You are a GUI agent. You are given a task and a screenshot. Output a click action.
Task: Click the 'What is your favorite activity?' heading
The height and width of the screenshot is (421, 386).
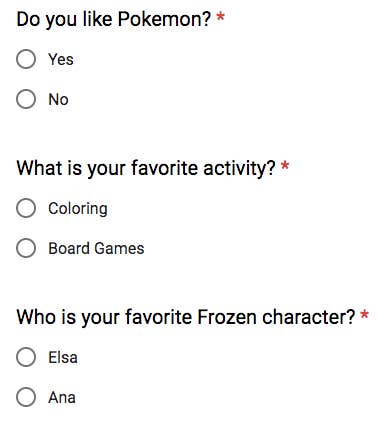[146, 168]
